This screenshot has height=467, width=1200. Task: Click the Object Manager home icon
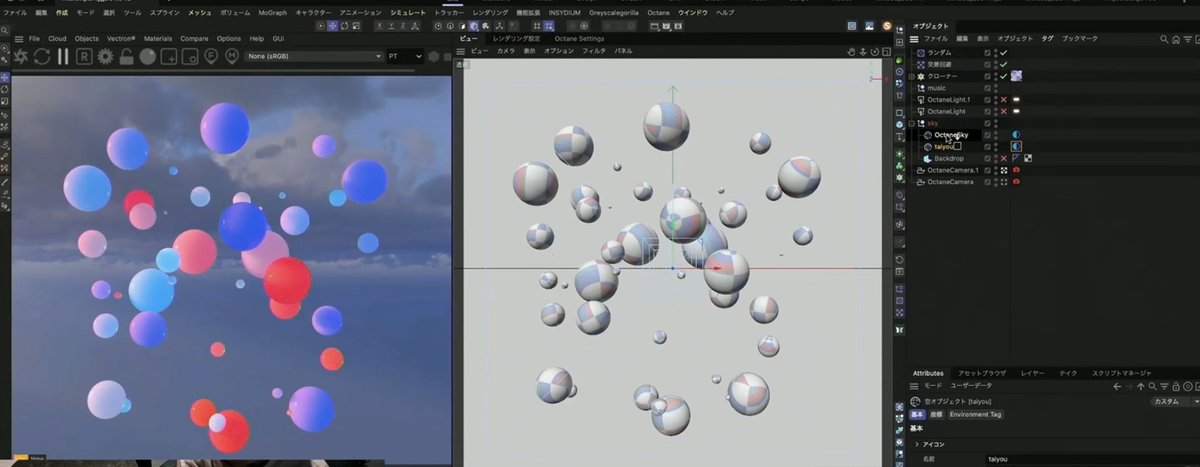coord(1175,39)
